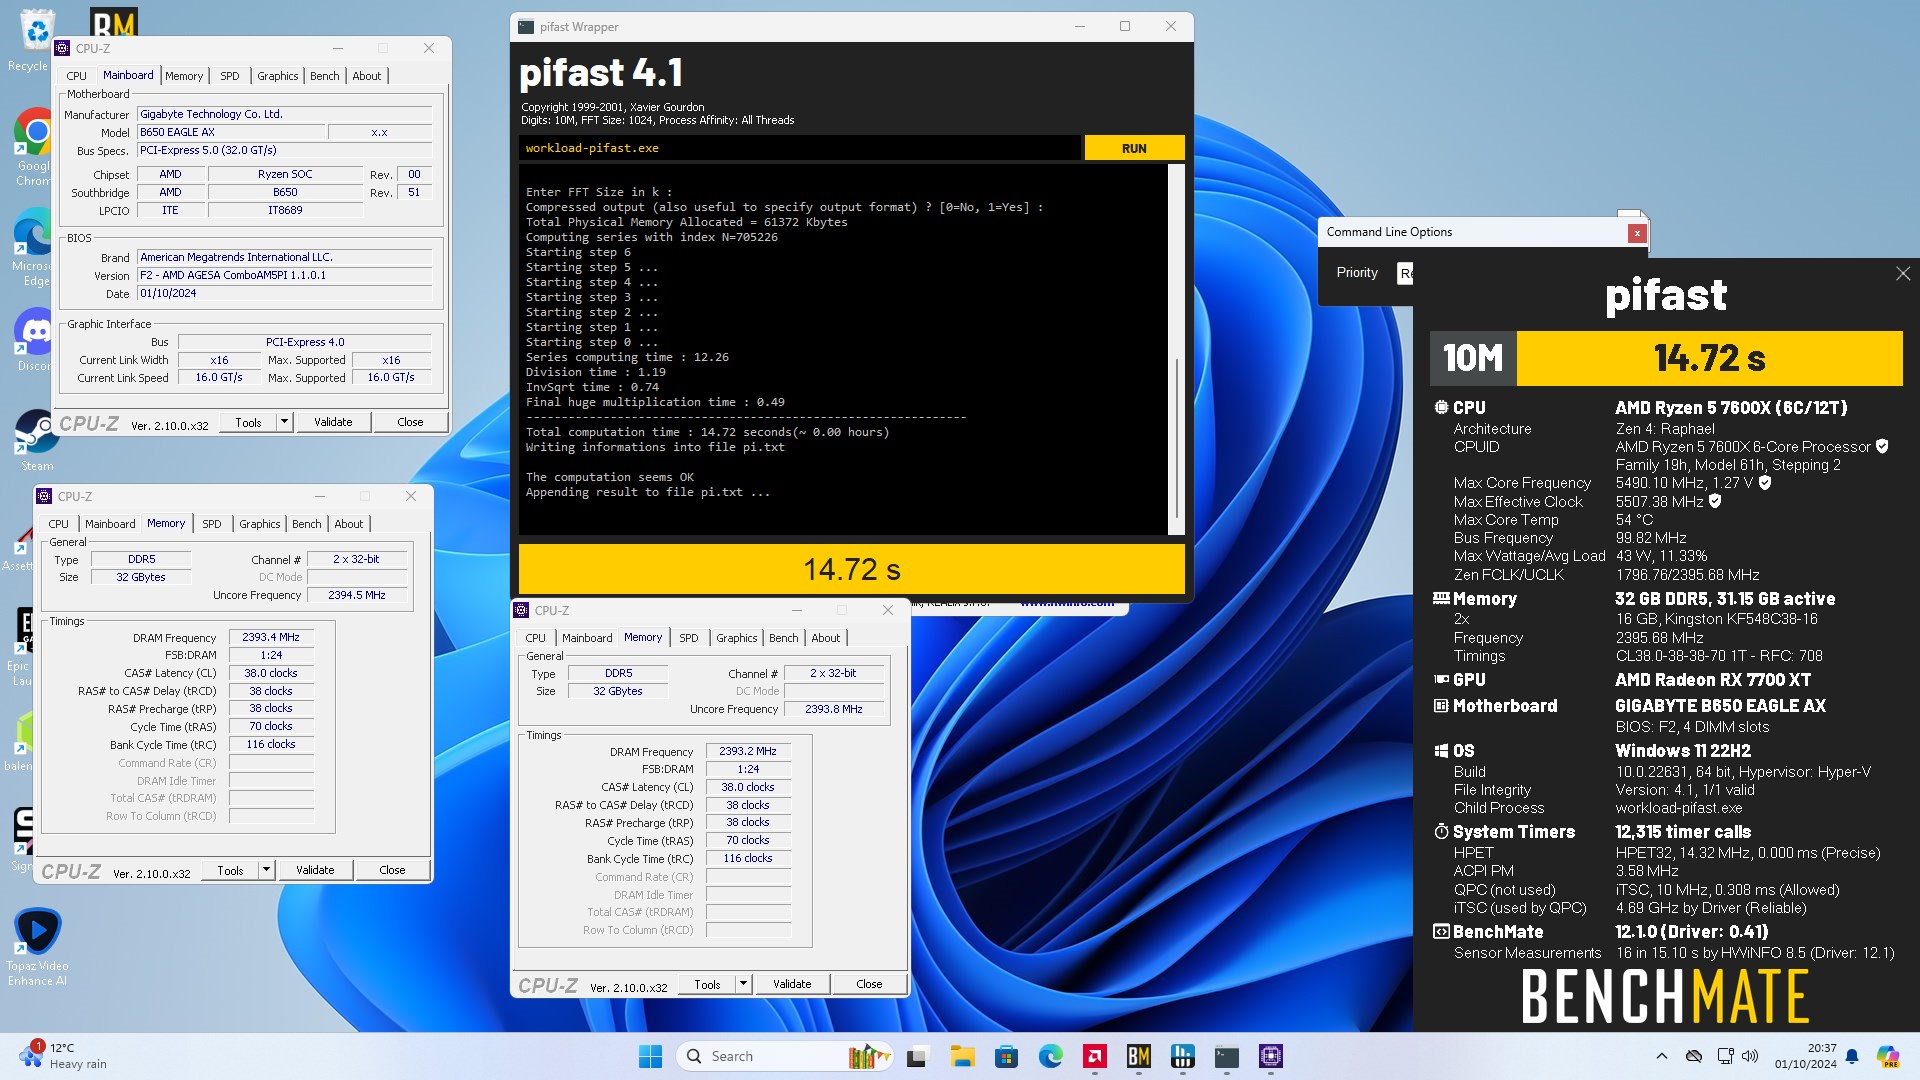Open Priority dropdown in Command Line Options
Image resolution: width=1920 pixels, height=1080 pixels.
(x=1405, y=273)
